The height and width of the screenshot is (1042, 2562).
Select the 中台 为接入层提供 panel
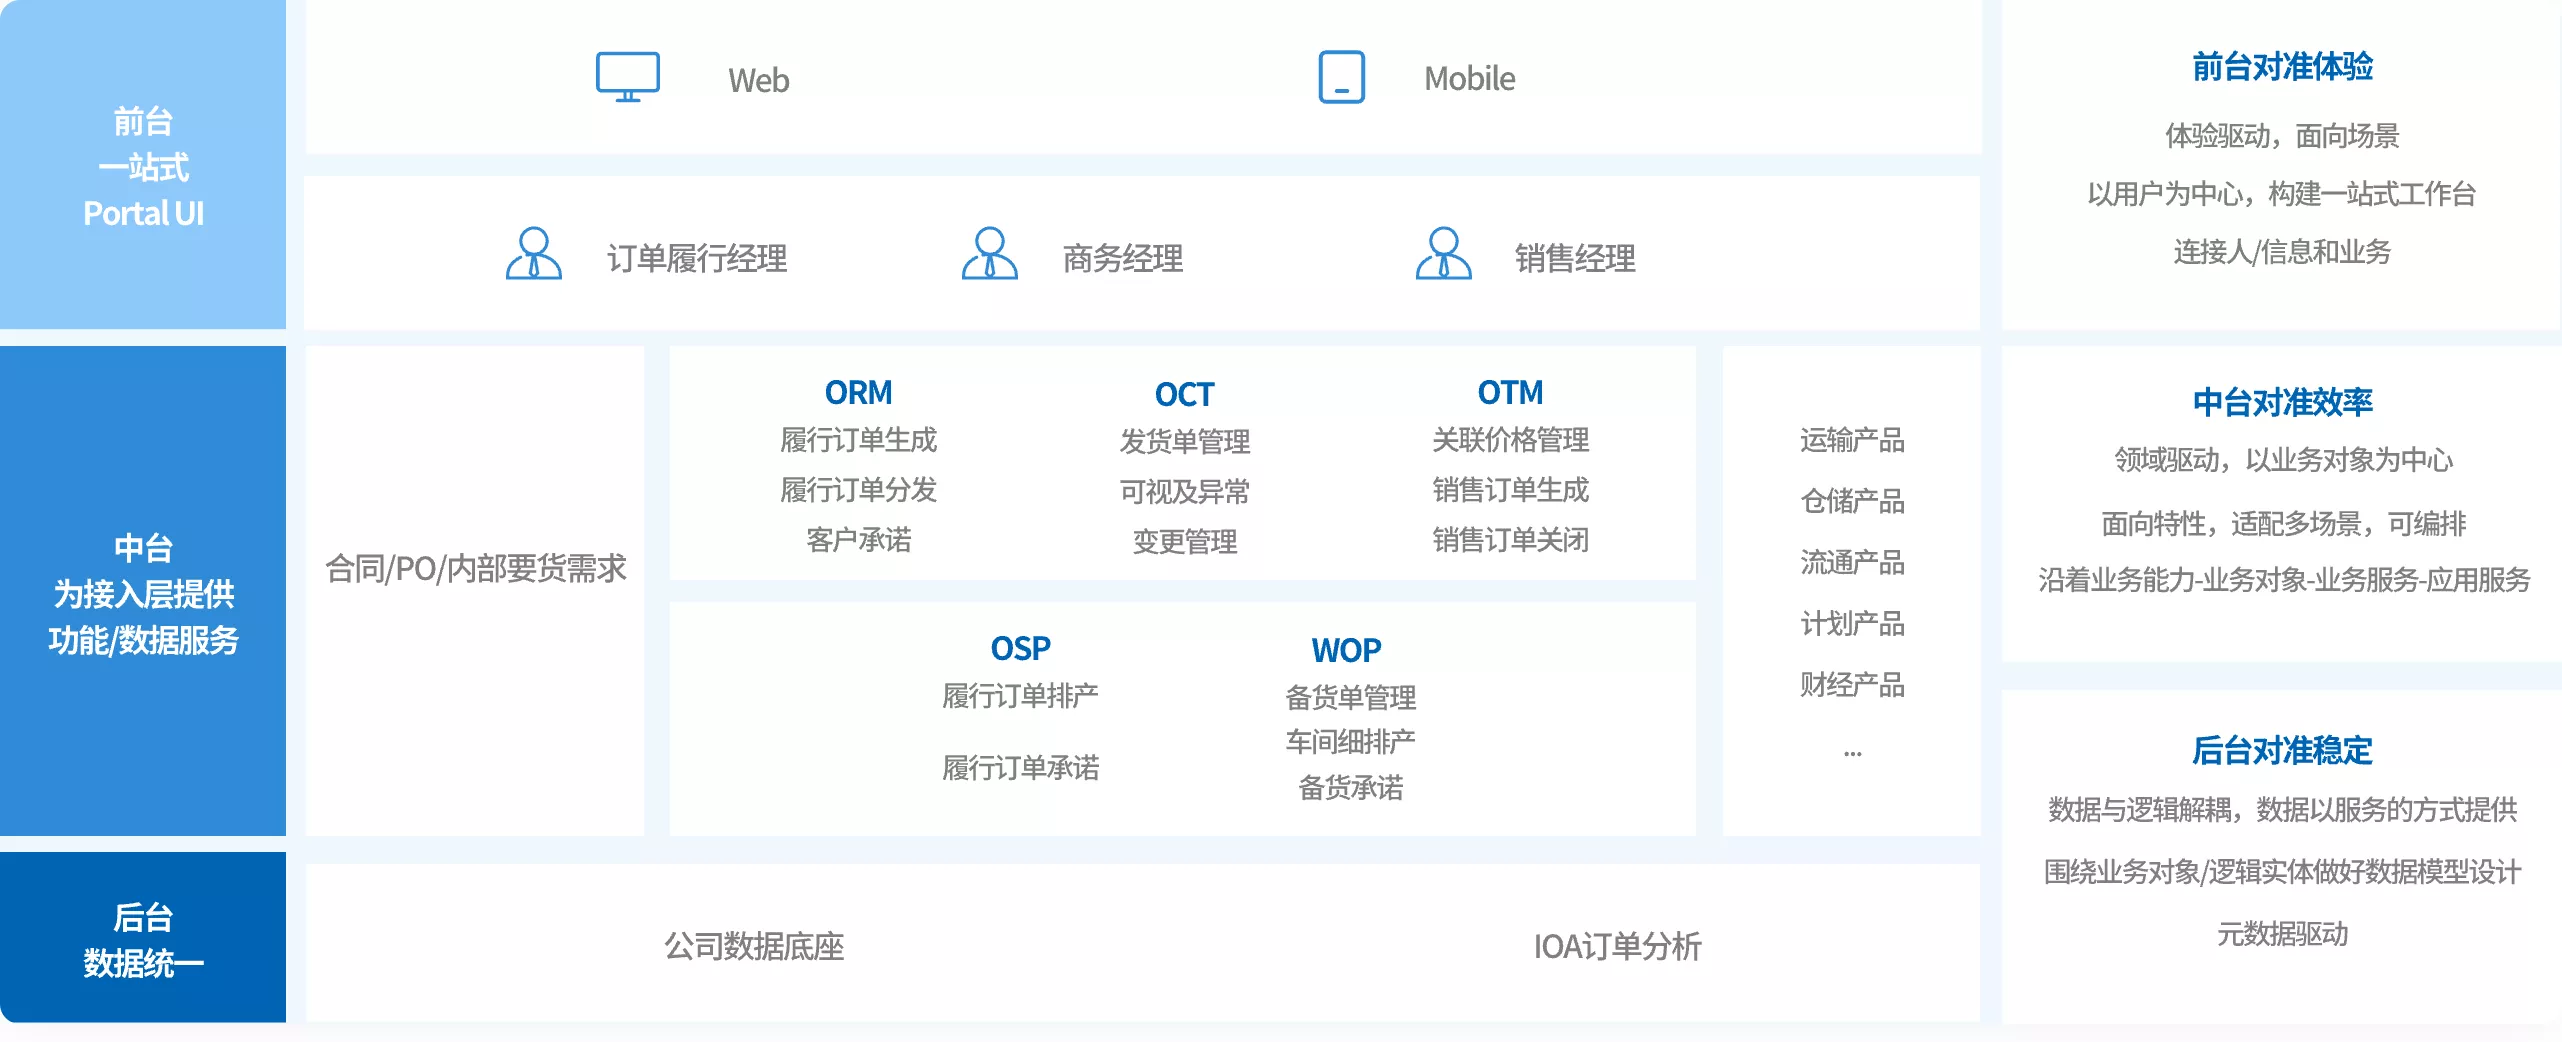coord(143,591)
